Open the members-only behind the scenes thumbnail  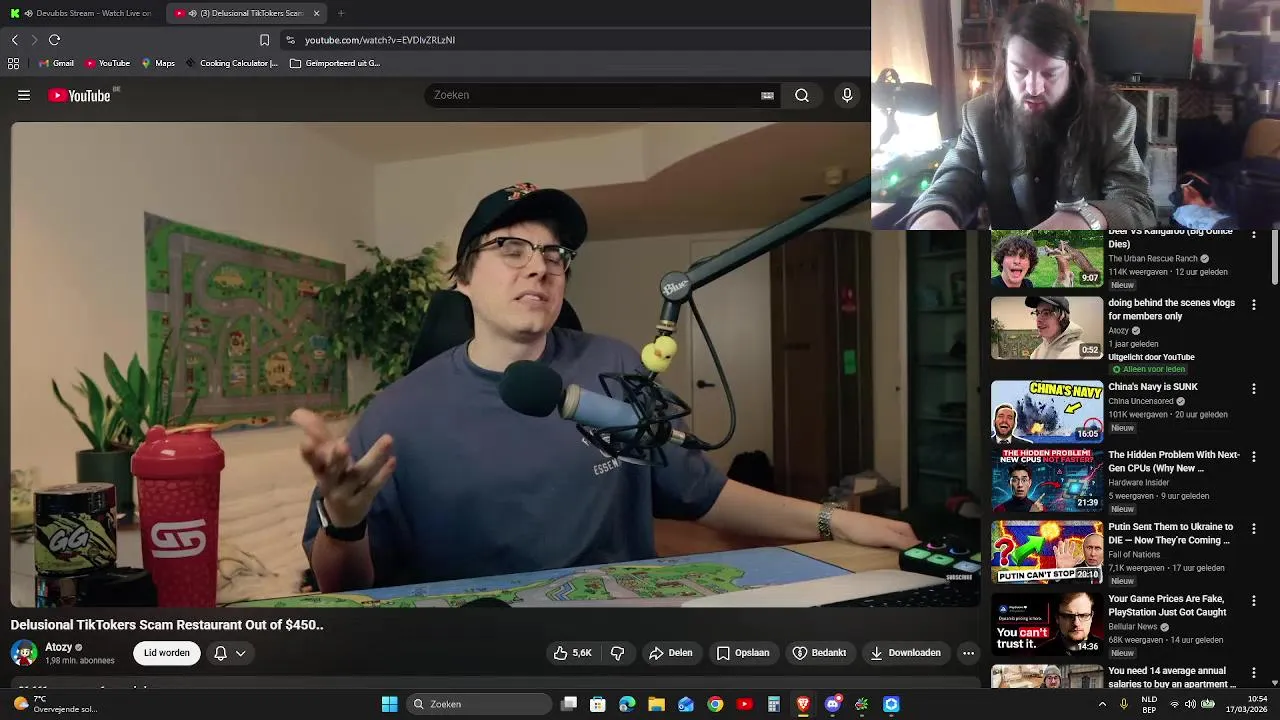click(1047, 328)
